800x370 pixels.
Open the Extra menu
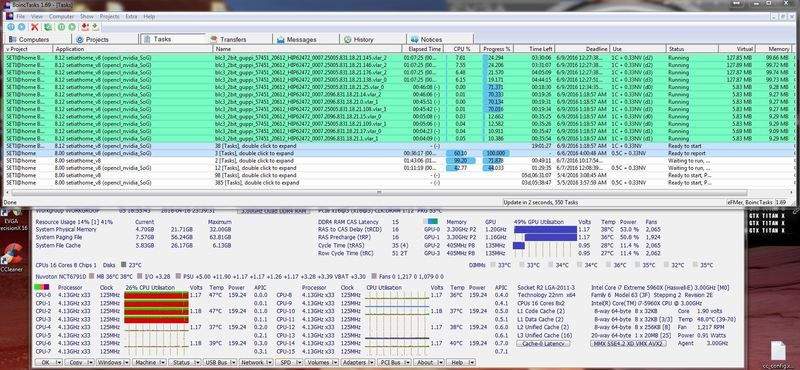131,17
